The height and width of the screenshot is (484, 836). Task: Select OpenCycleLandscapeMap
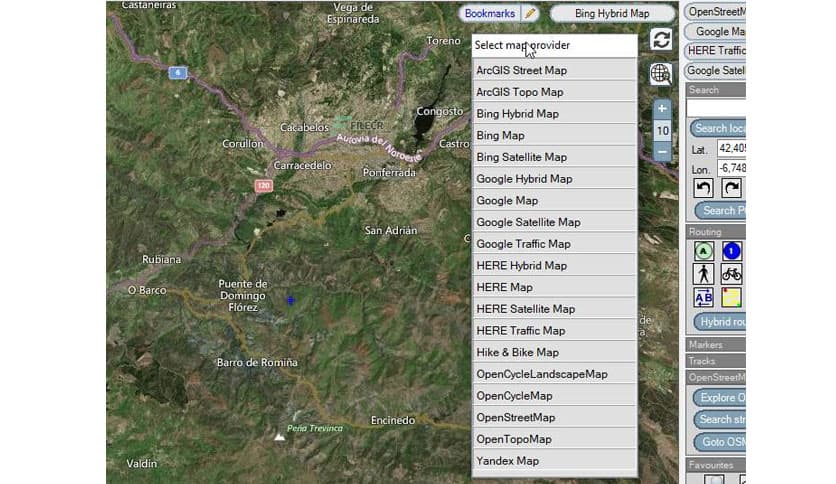click(554, 374)
